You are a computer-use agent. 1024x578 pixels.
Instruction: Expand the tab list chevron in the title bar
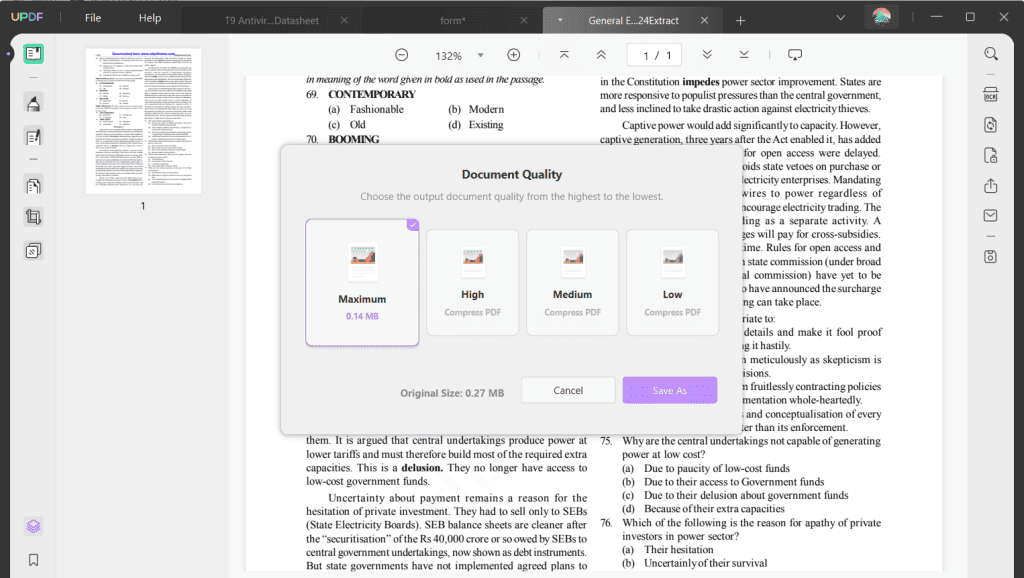[x=840, y=18]
